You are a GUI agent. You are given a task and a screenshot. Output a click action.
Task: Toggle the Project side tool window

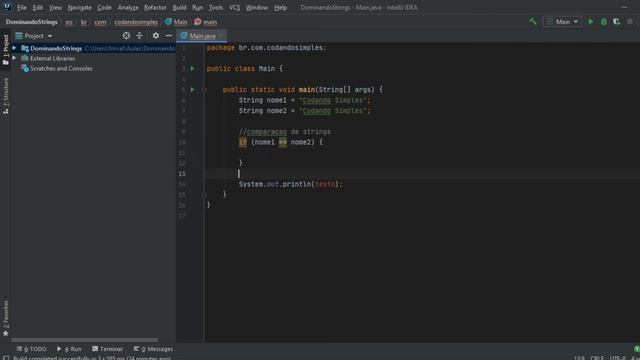point(5,50)
